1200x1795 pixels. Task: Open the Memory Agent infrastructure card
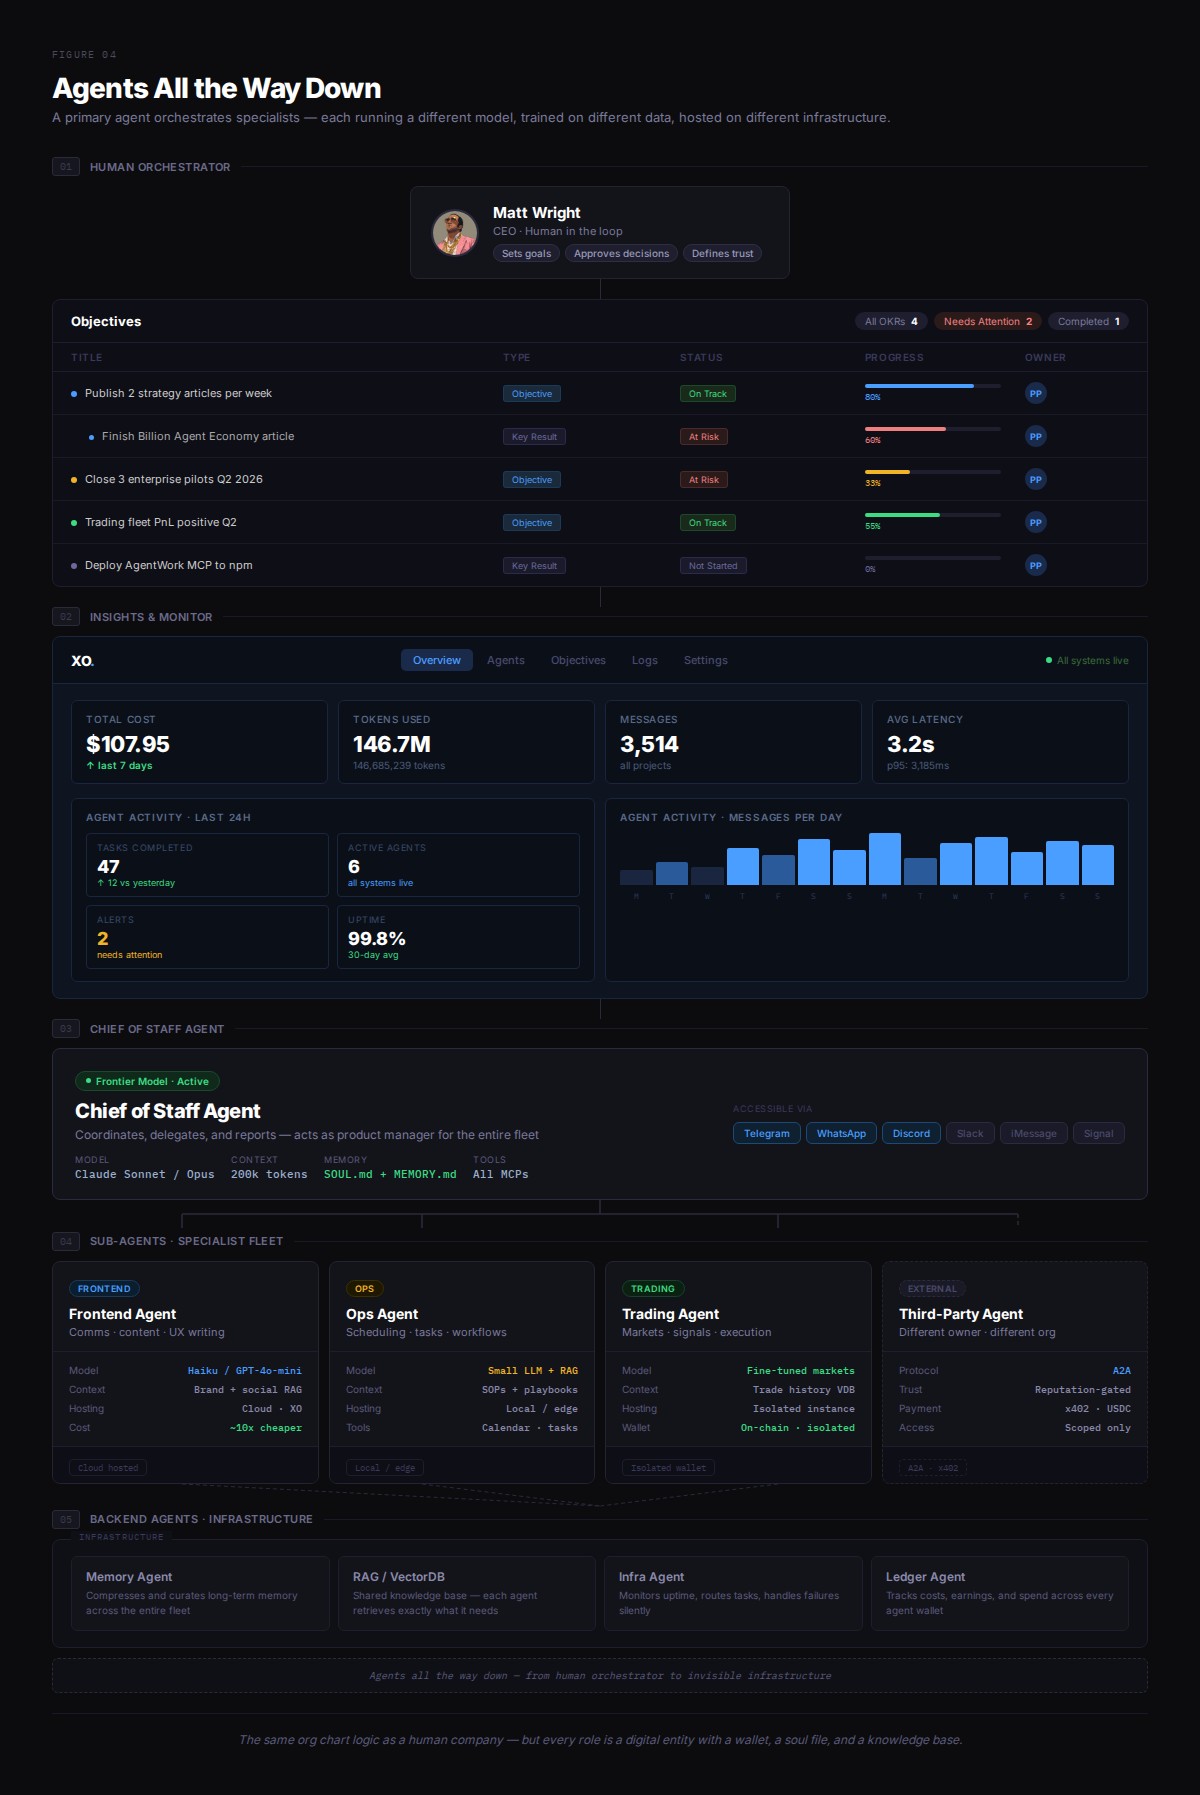pyautogui.click(x=191, y=1593)
